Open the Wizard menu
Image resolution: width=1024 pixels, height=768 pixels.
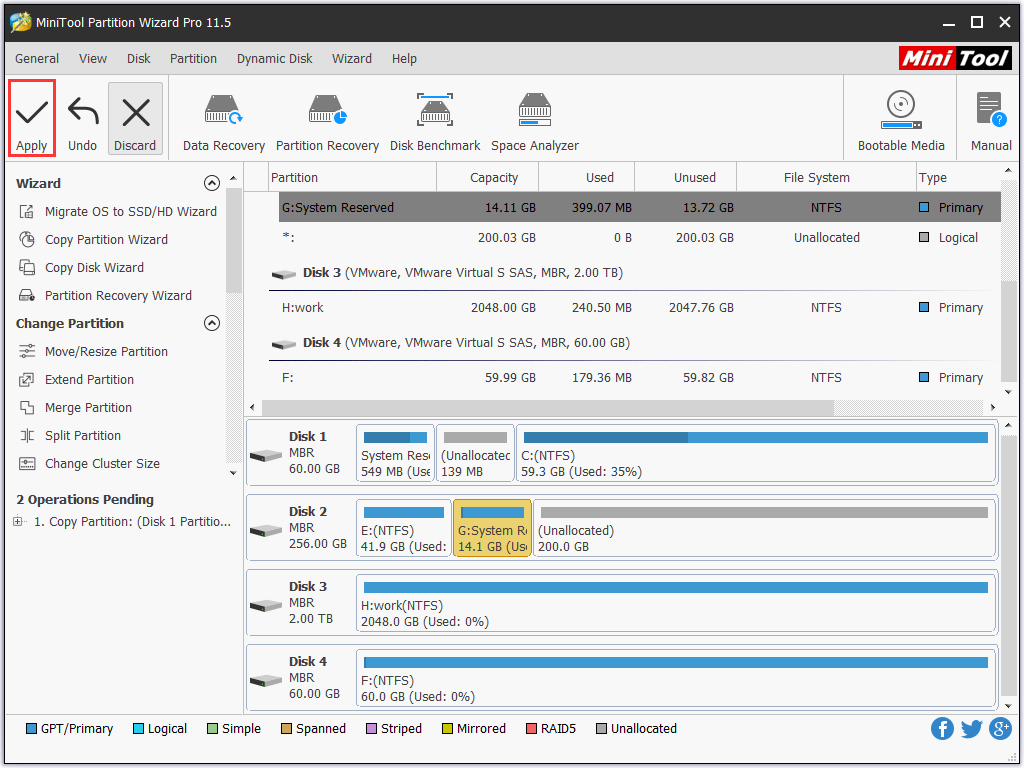point(352,59)
